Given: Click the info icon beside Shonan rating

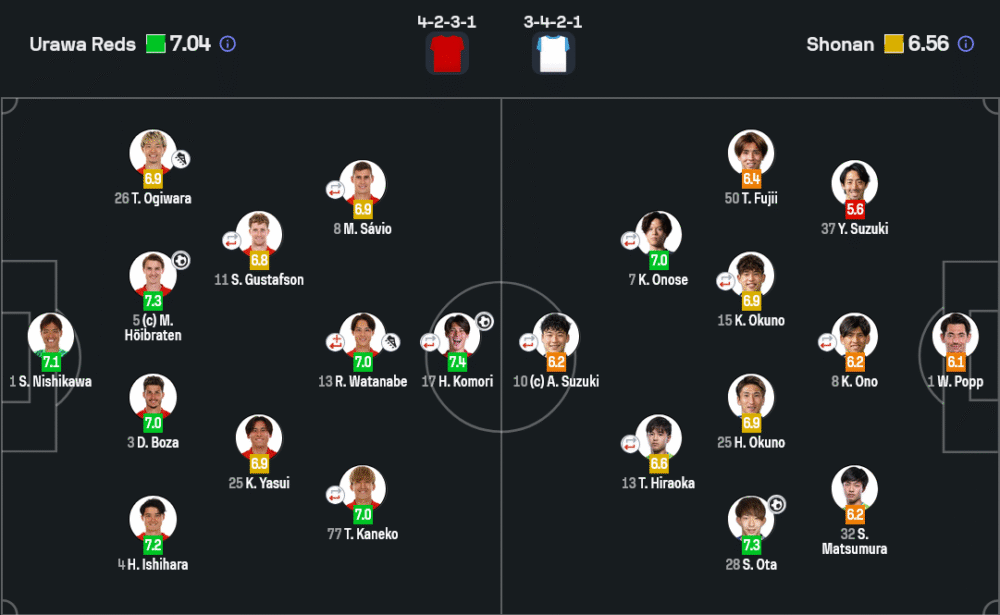Looking at the screenshot, I should pos(965,44).
